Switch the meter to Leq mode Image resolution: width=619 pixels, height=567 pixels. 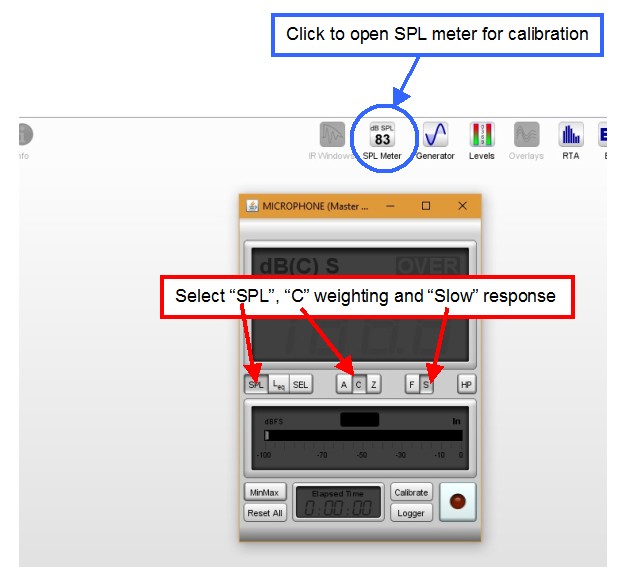pyautogui.click(x=278, y=384)
